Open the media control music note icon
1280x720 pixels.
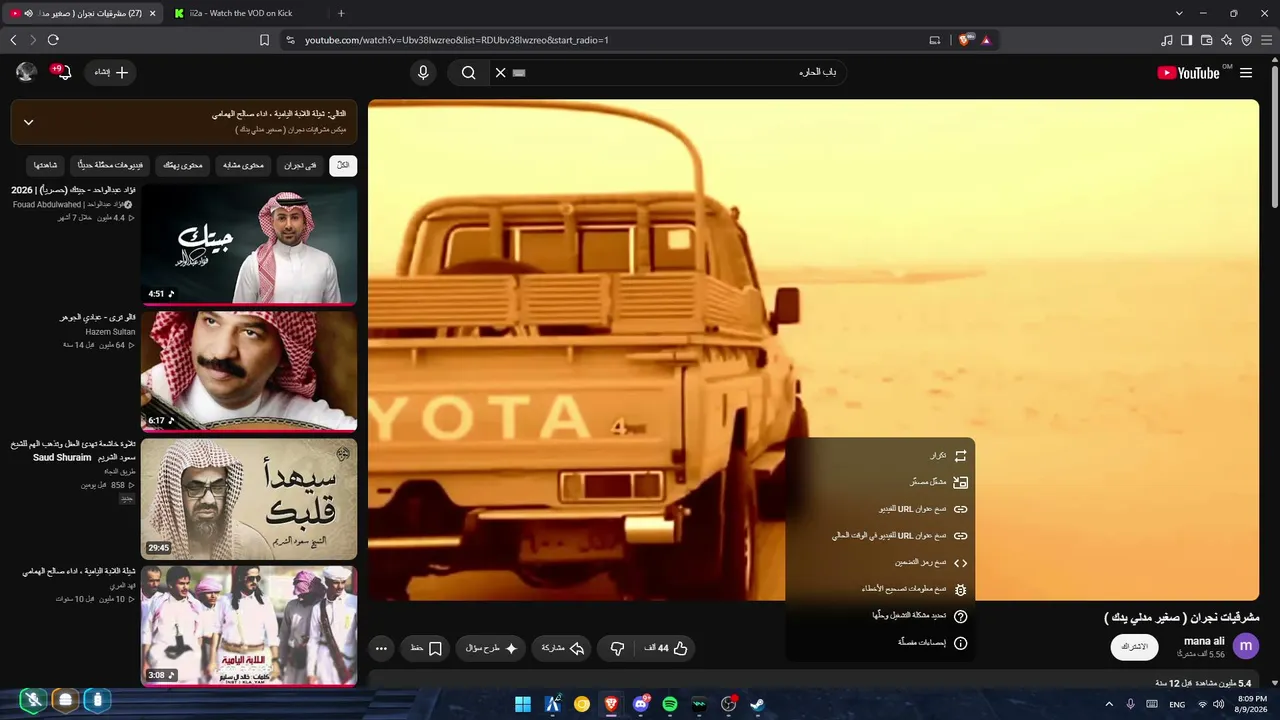coord(1167,40)
